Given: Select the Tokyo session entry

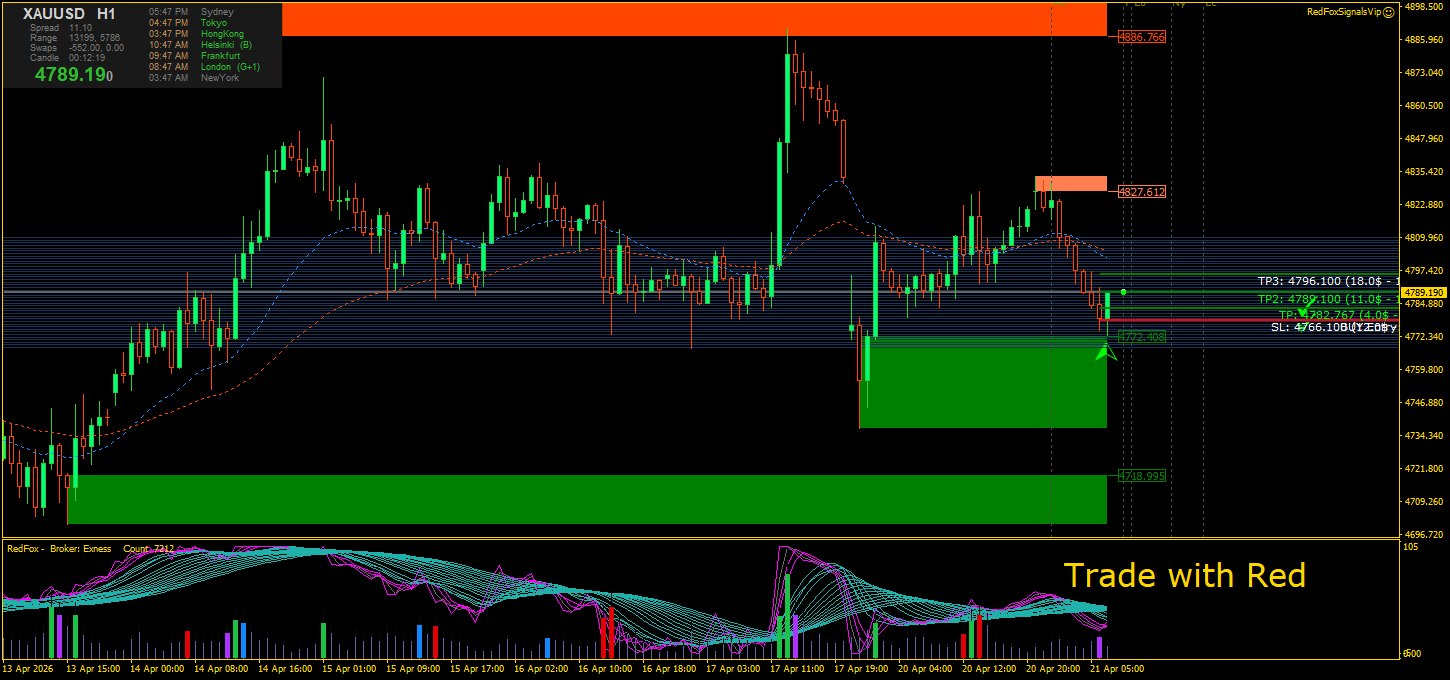Looking at the screenshot, I should point(213,23).
